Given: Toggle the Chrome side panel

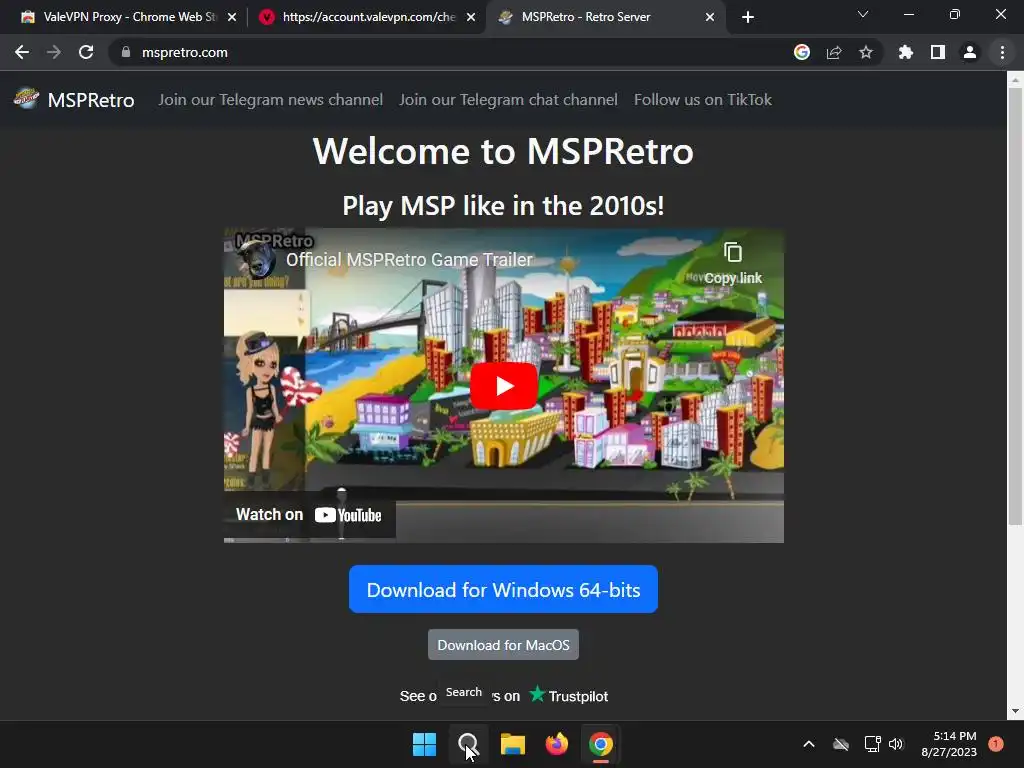Looking at the screenshot, I should point(938,52).
